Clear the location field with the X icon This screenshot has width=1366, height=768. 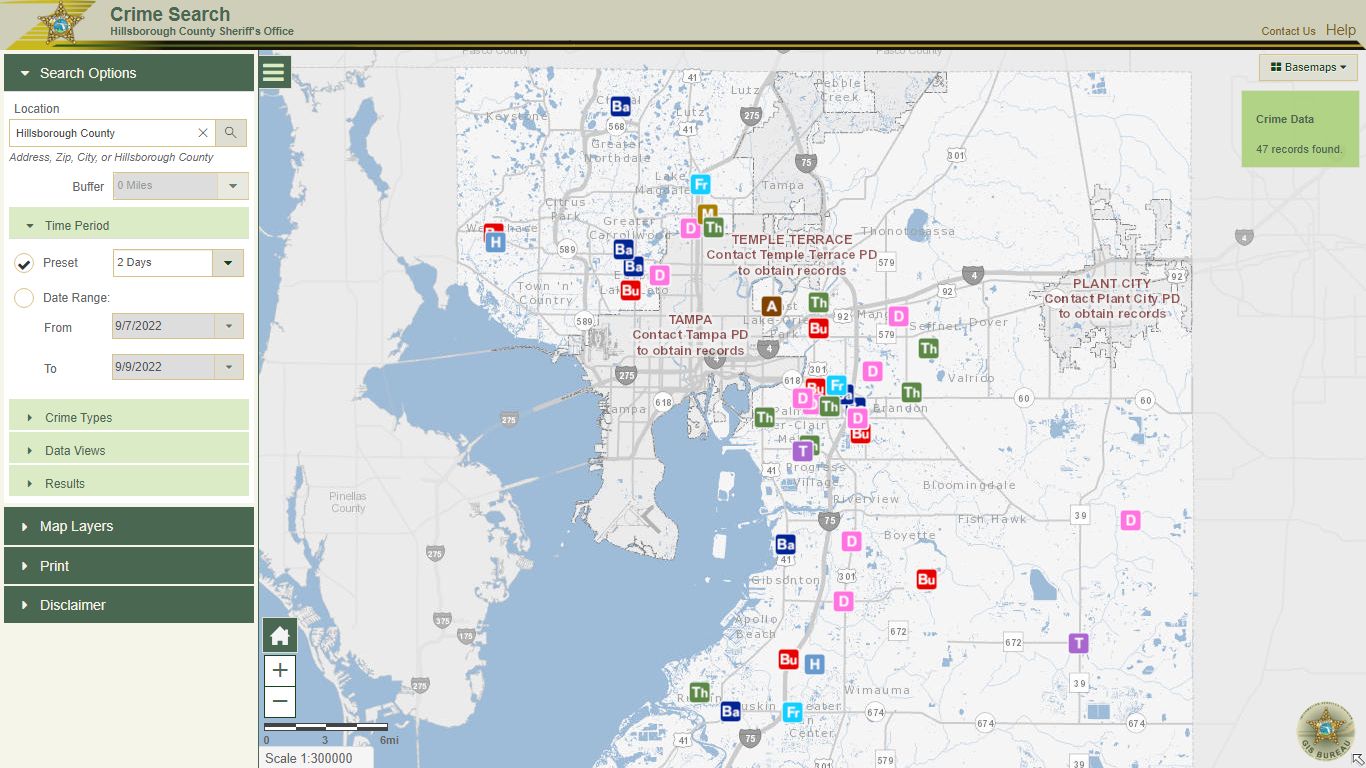pyautogui.click(x=203, y=133)
